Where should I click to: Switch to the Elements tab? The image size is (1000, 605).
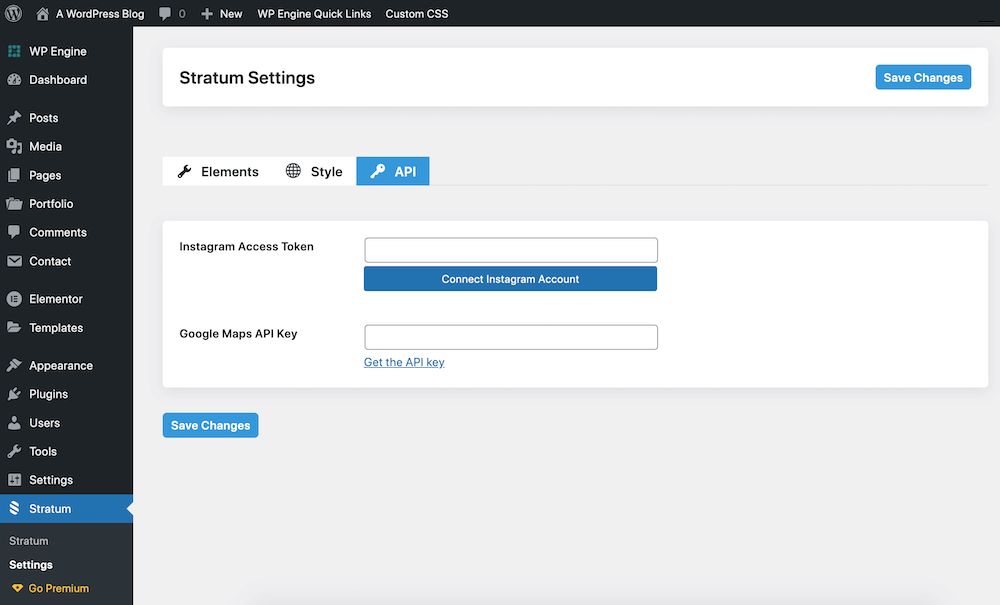pos(218,172)
